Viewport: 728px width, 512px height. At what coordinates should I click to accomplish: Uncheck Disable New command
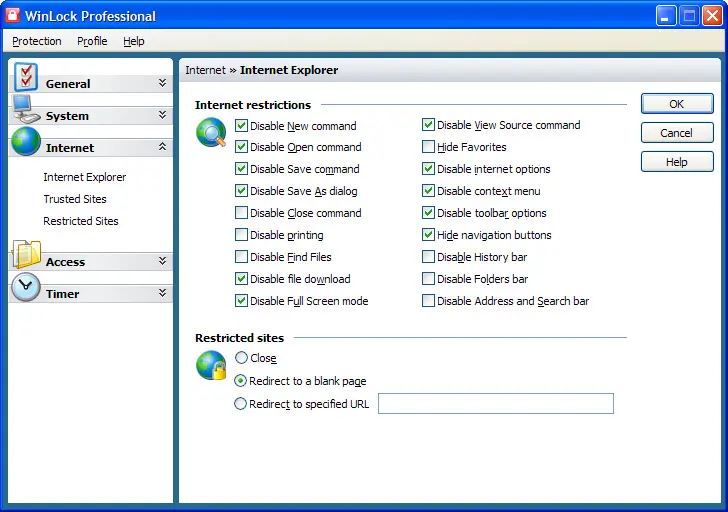tap(241, 125)
